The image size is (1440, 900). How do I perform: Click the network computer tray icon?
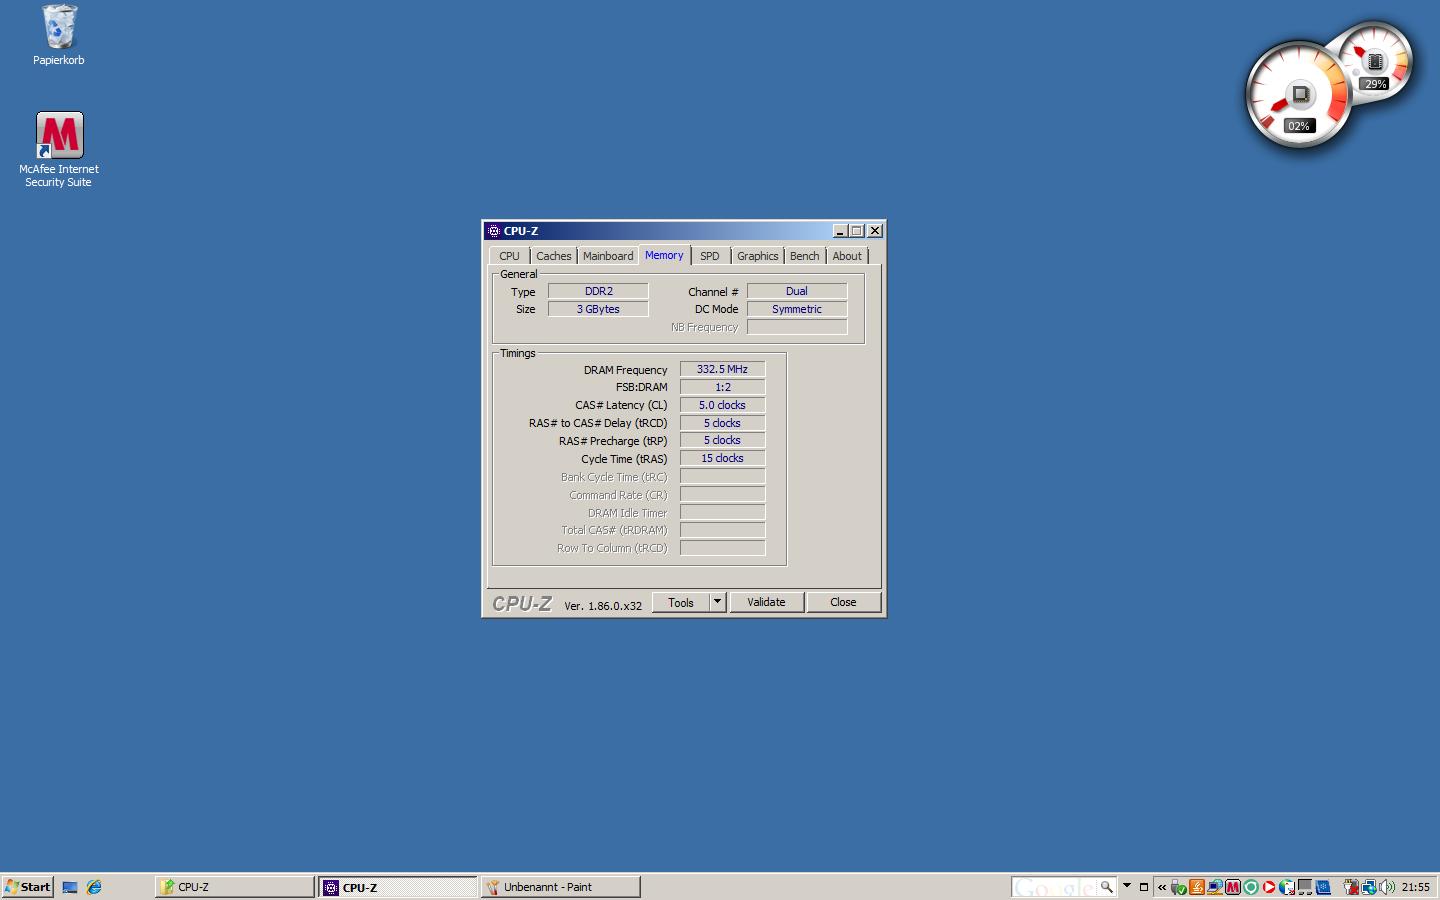[x=1215, y=887]
